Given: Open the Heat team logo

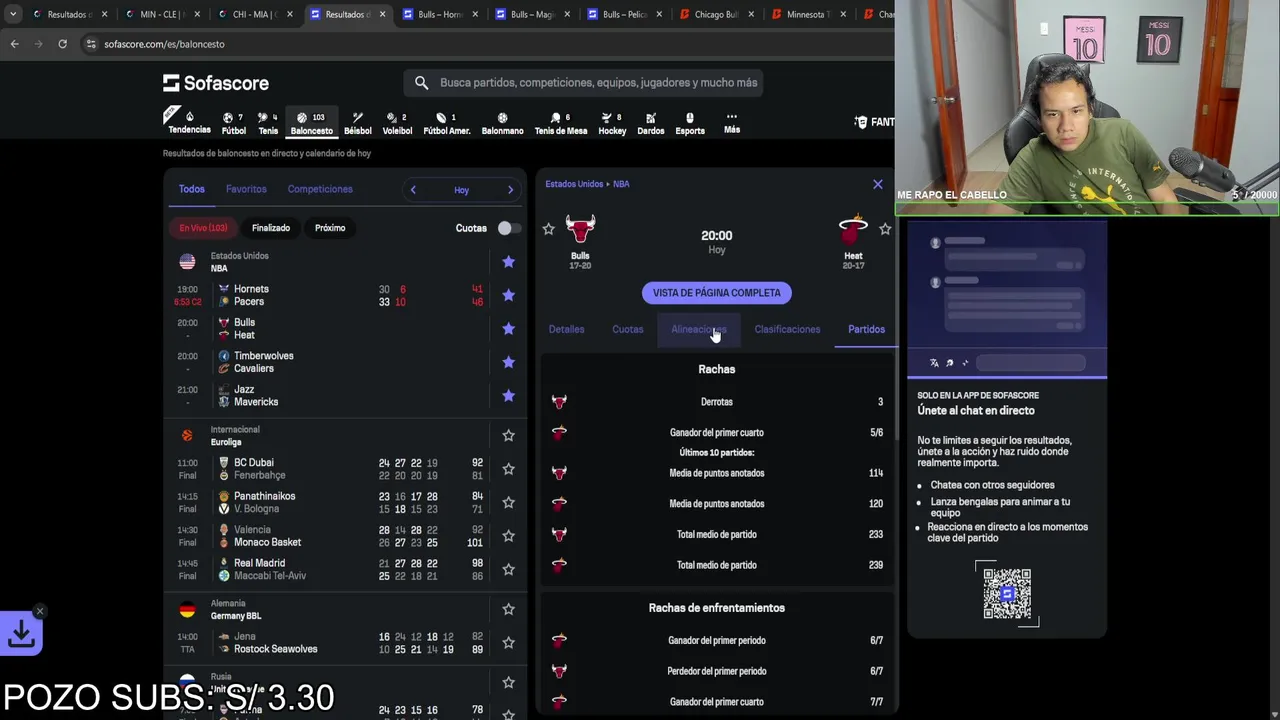Looking at the screenshot, I should click(853, 230).
